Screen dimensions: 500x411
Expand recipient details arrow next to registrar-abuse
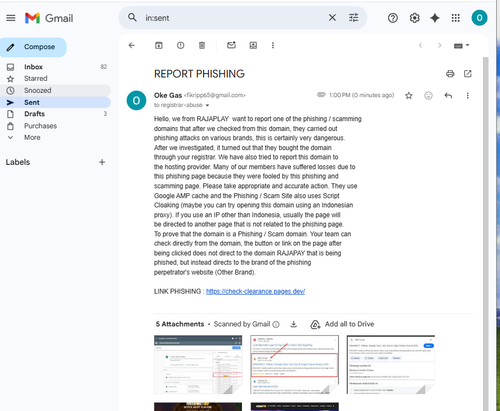[x=207, y=105]
